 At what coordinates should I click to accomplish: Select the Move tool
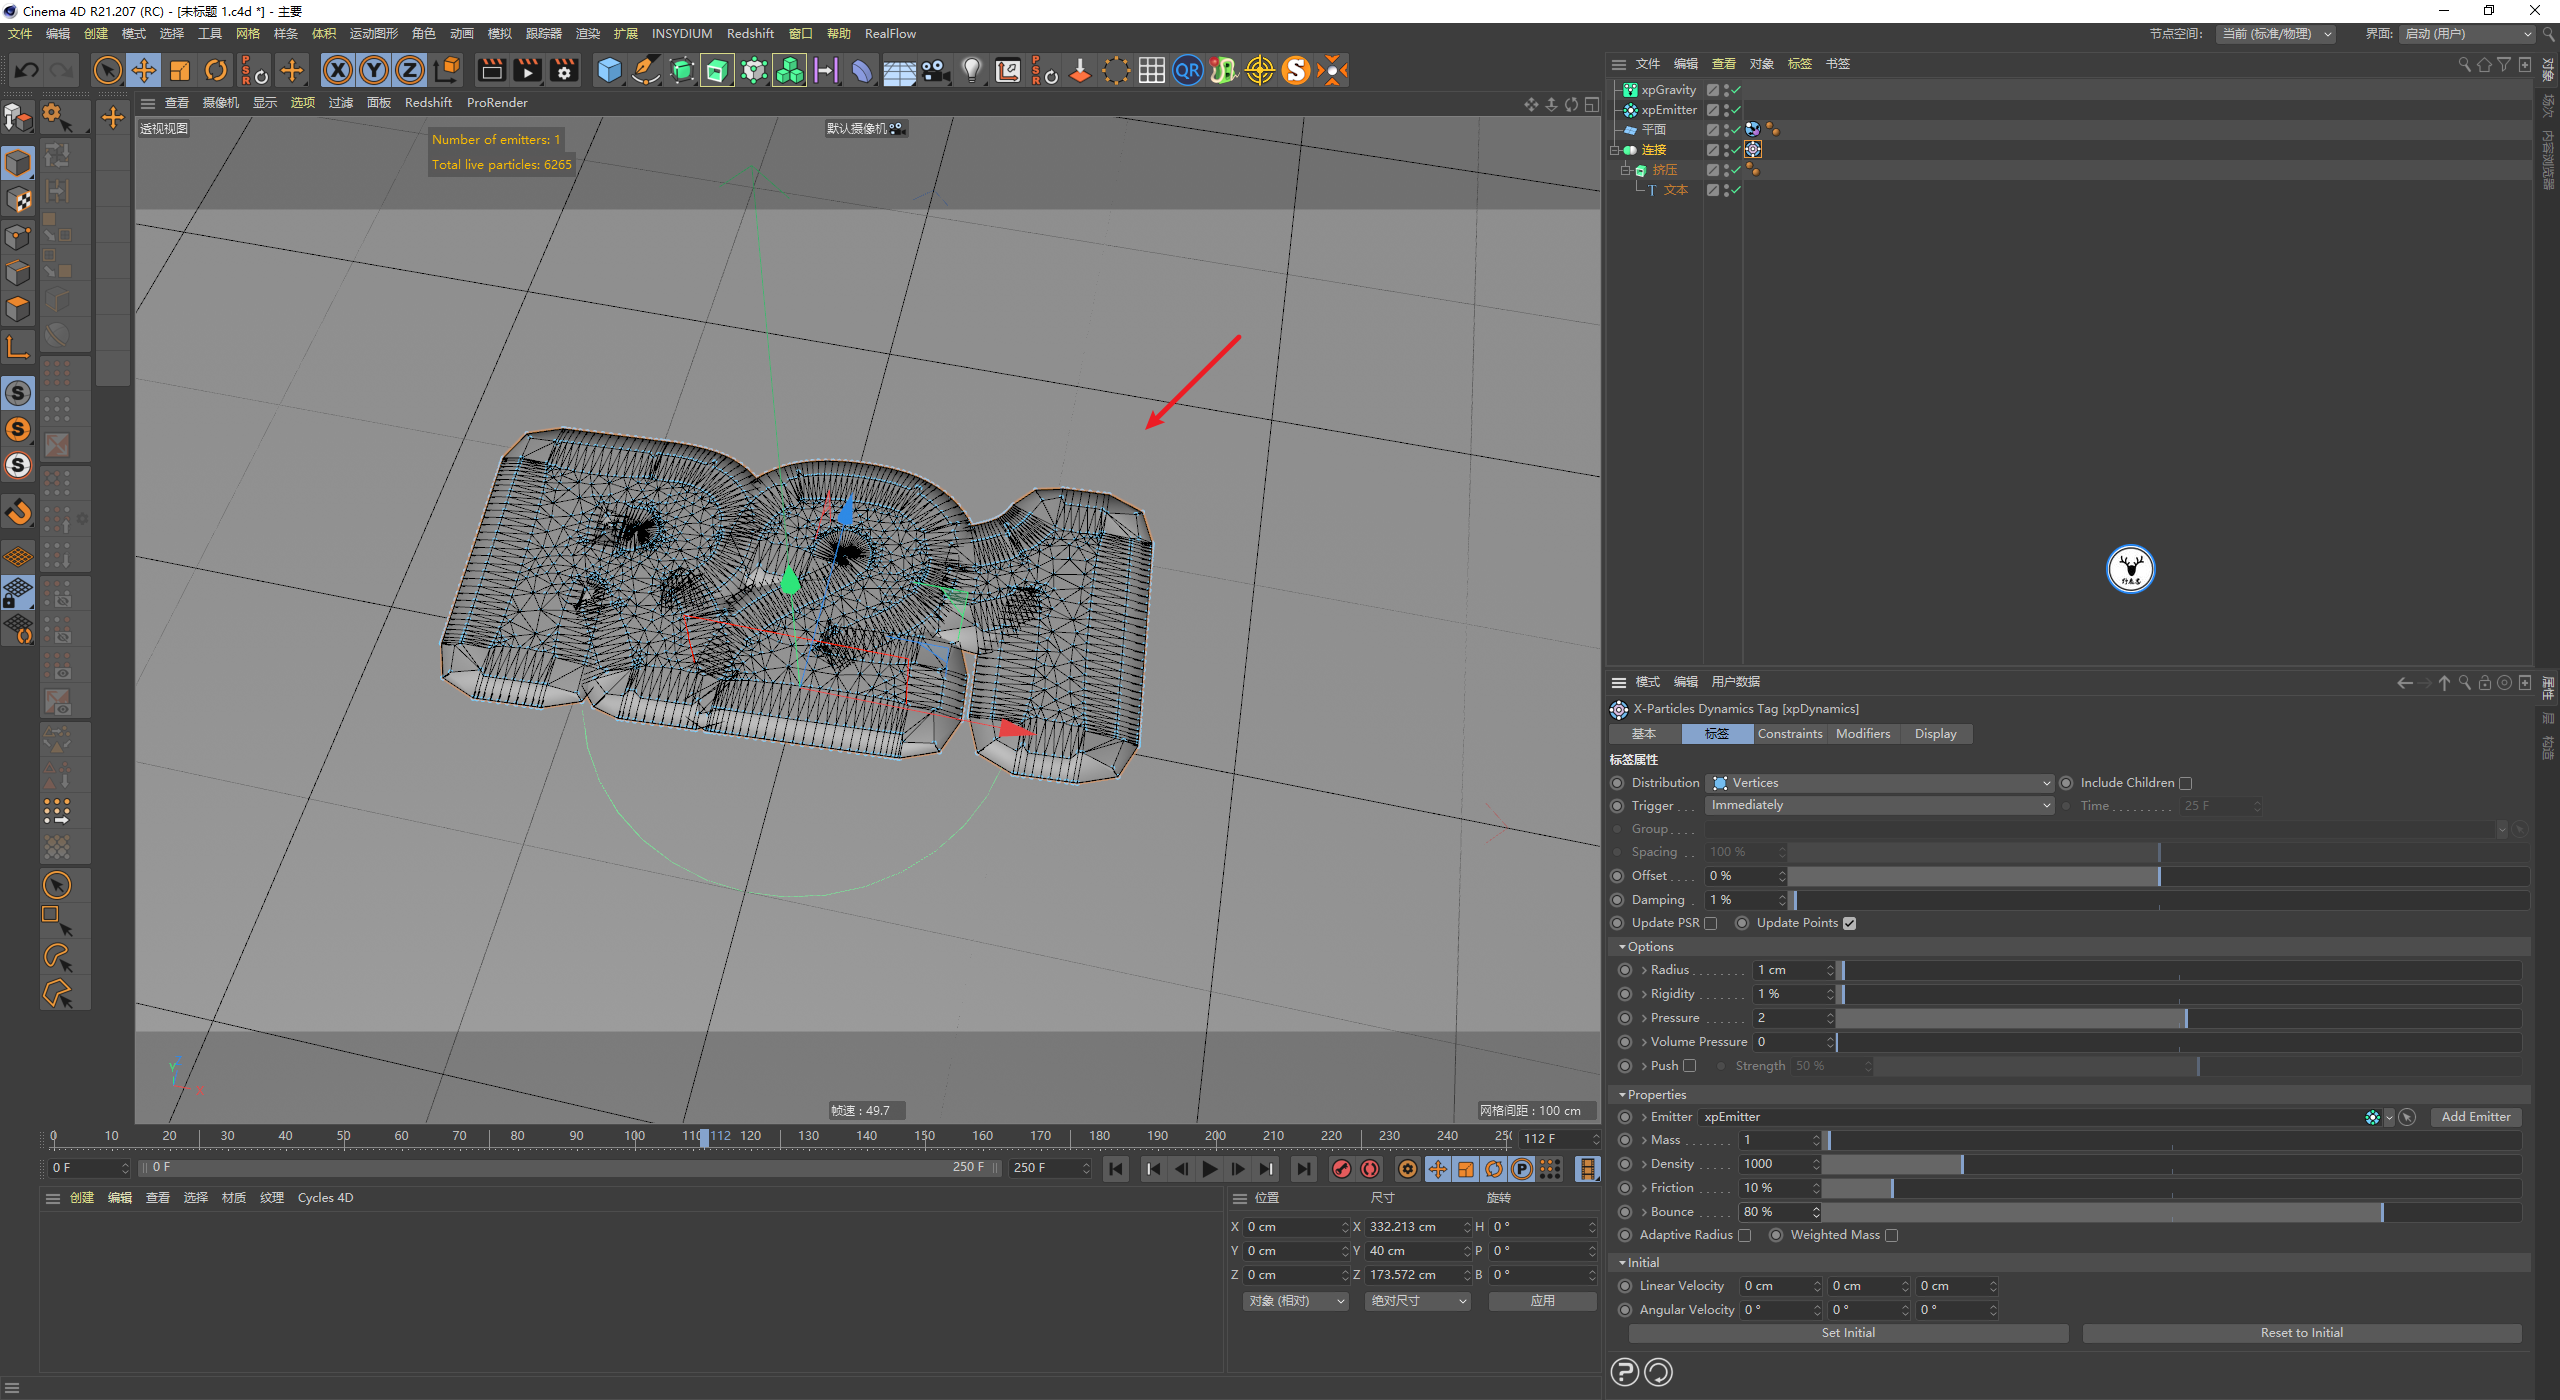pyautogui.click(x=144, y=70)
